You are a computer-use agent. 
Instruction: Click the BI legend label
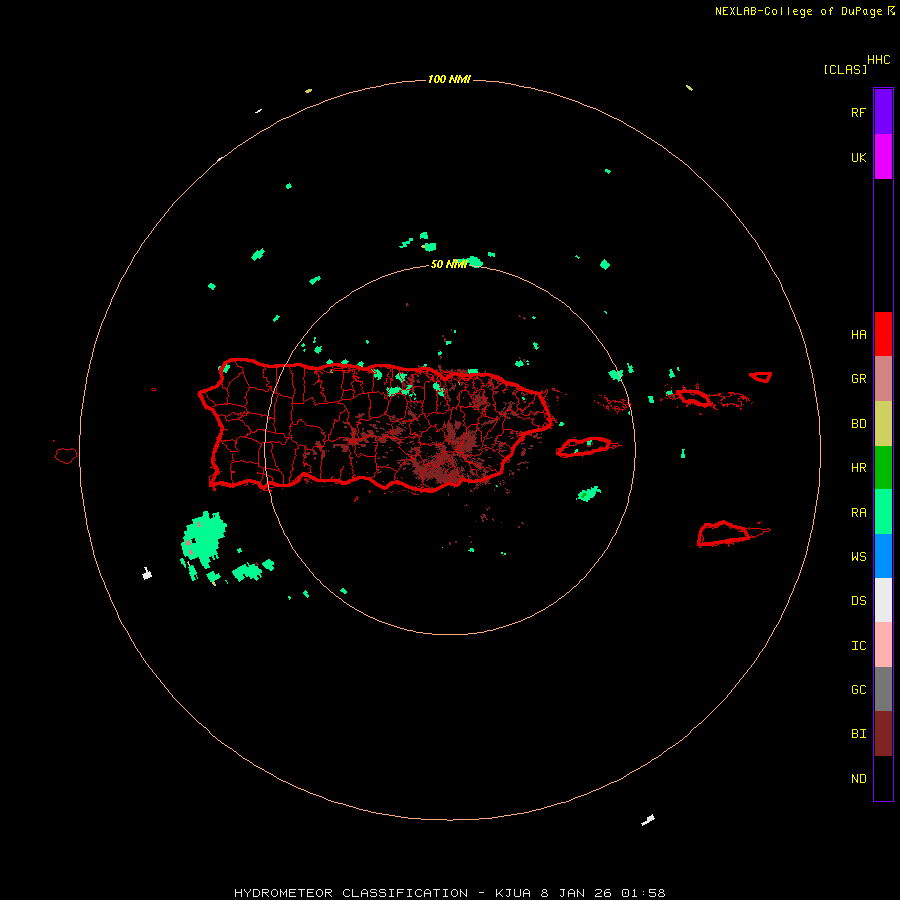[858, 734]
